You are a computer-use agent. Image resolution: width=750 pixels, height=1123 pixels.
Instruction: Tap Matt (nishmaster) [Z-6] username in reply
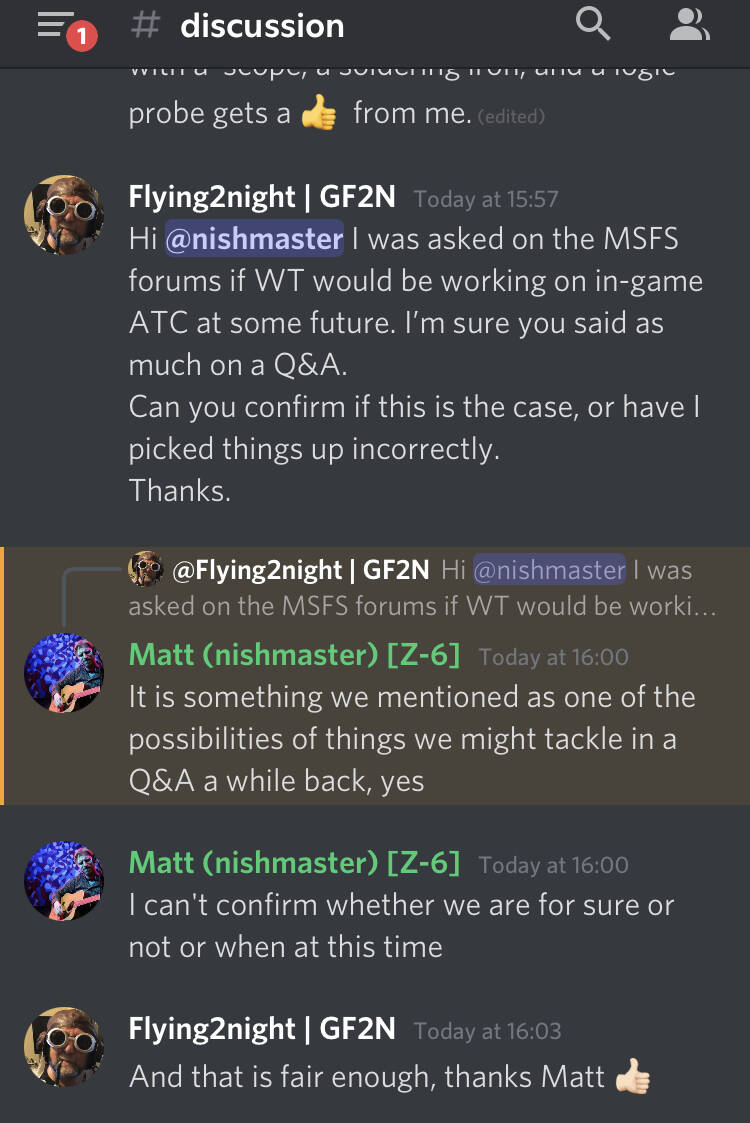click(x=295, y=655)
